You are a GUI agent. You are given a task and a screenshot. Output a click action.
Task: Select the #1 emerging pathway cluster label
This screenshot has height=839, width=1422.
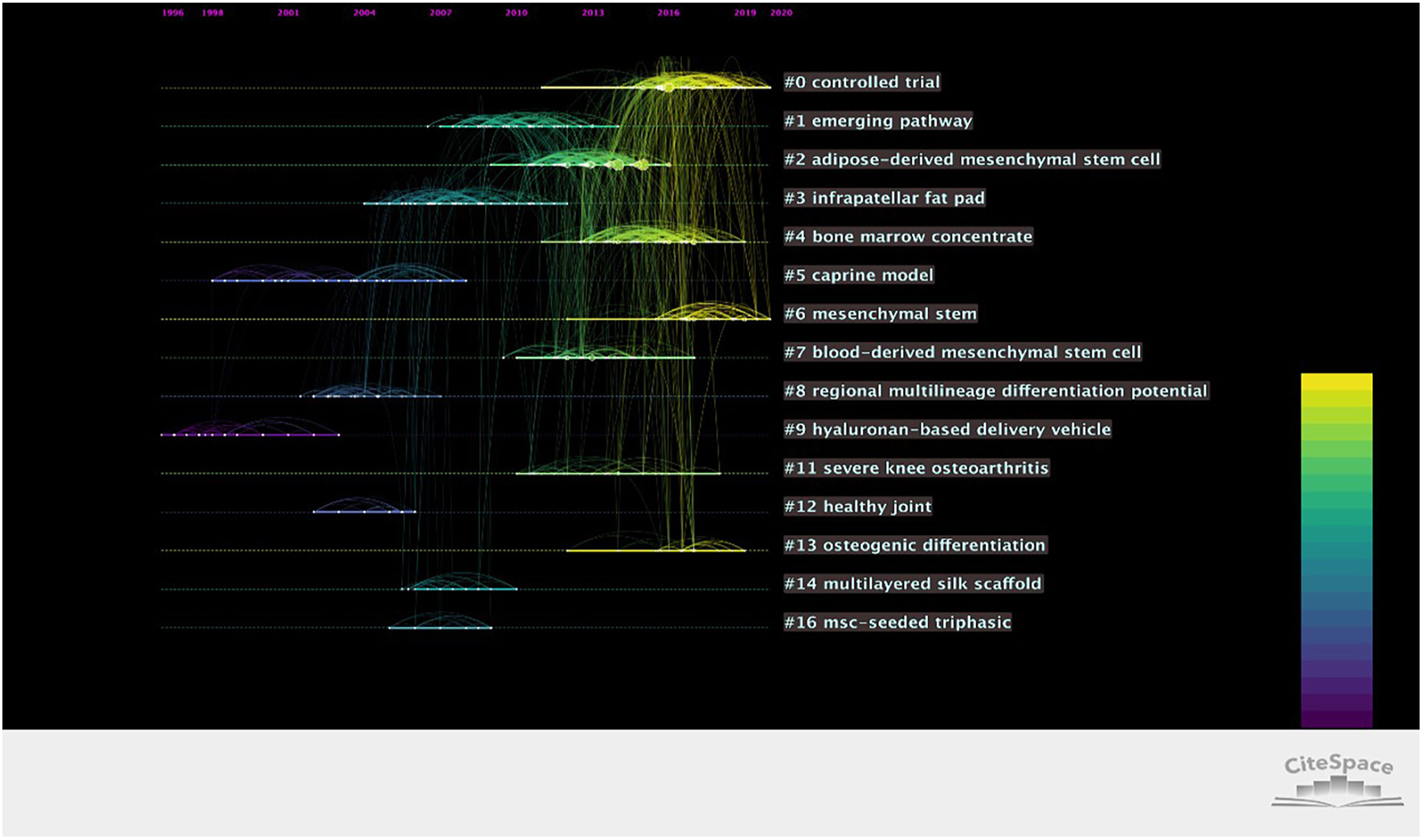coord(878,121)
